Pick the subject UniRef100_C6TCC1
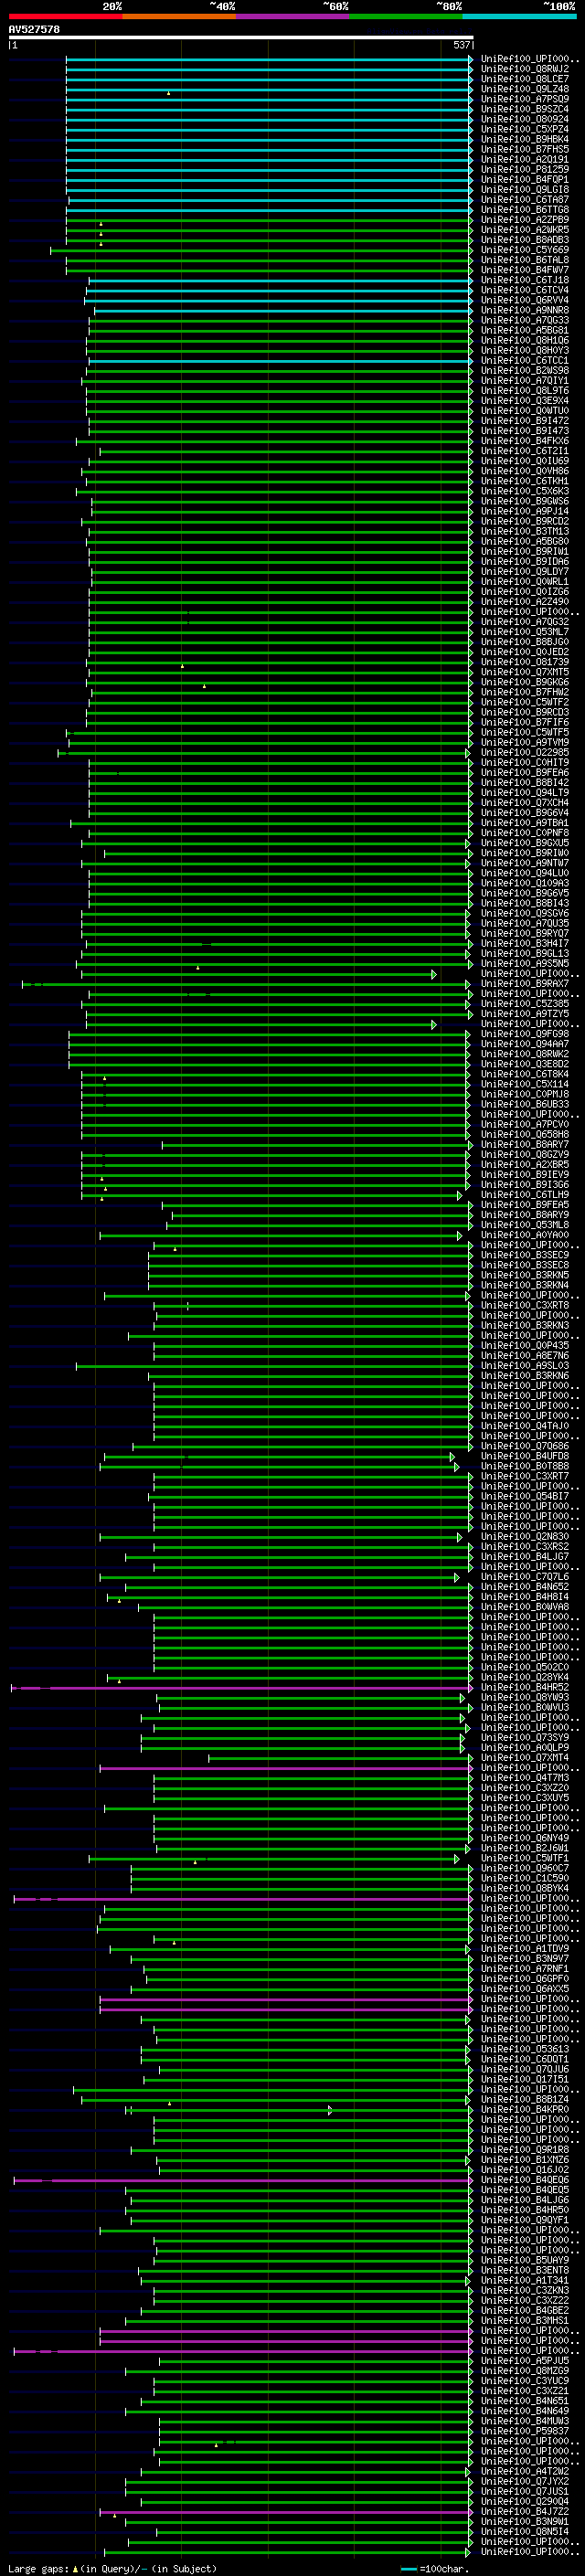Screen dimensions: 585x2576 click(525, 360)
